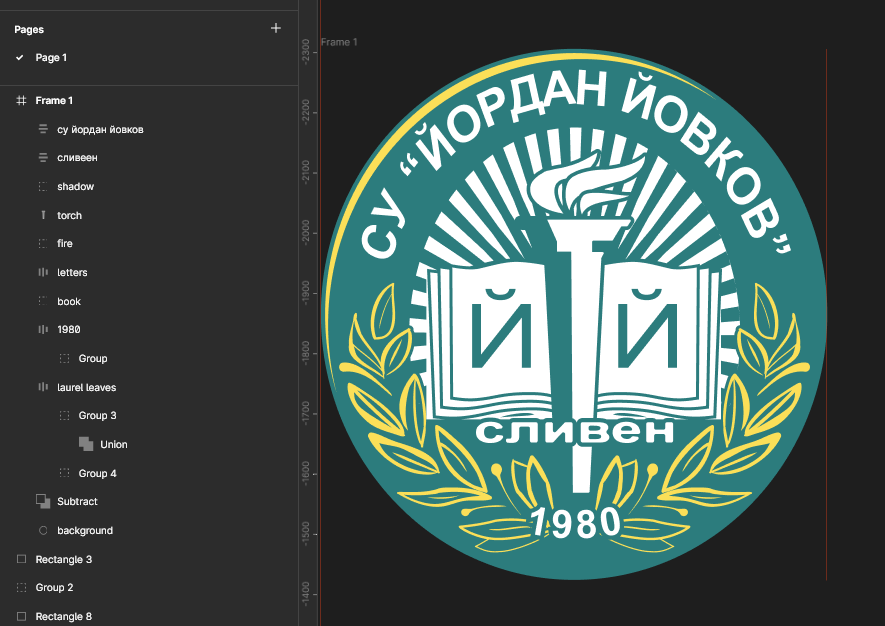Select the fire layer name
Screen dimensions: 885x626
click(65, 243)
